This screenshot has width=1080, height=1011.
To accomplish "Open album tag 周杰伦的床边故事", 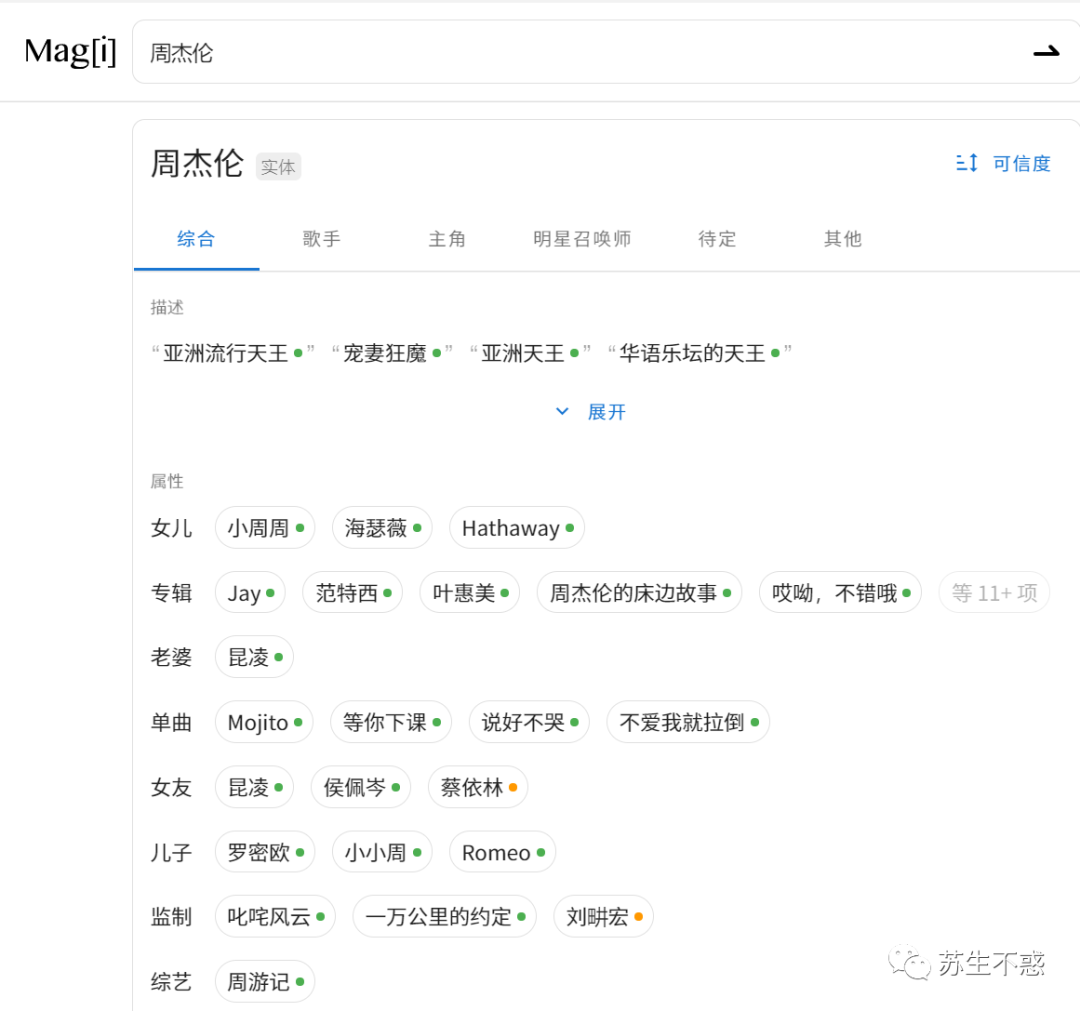I will click(640, 592).
